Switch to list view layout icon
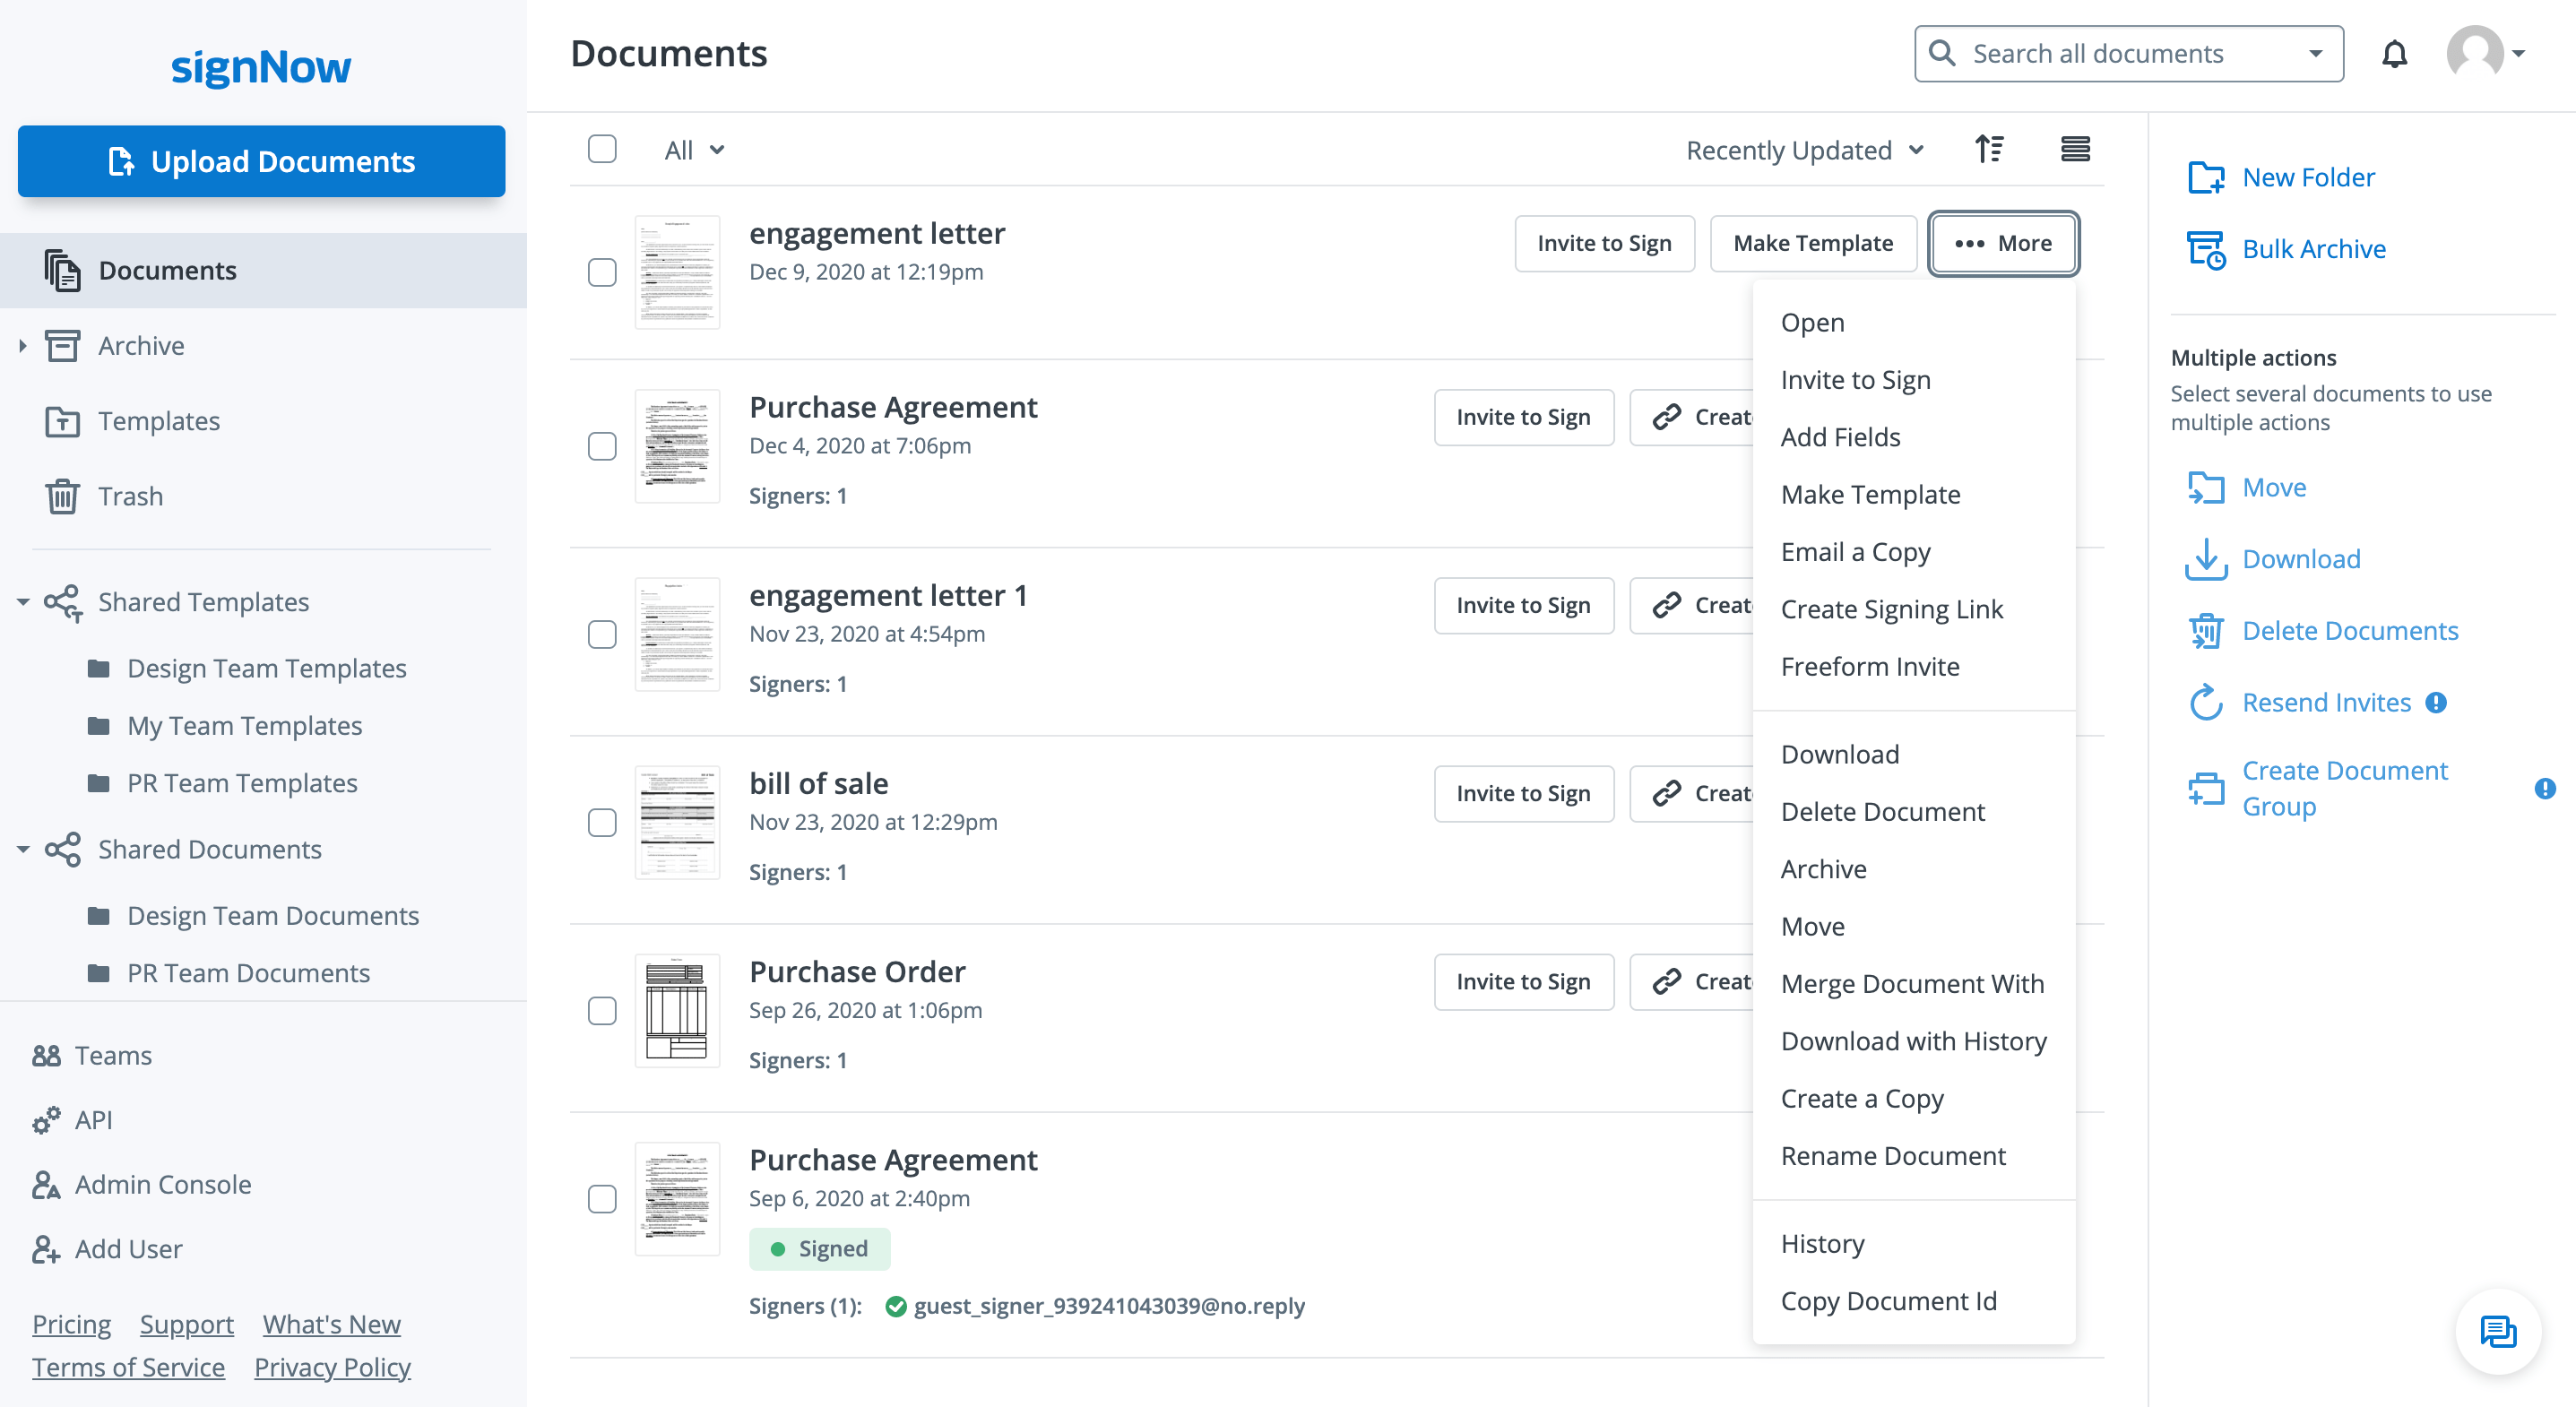 click(x=2075, y=149)
